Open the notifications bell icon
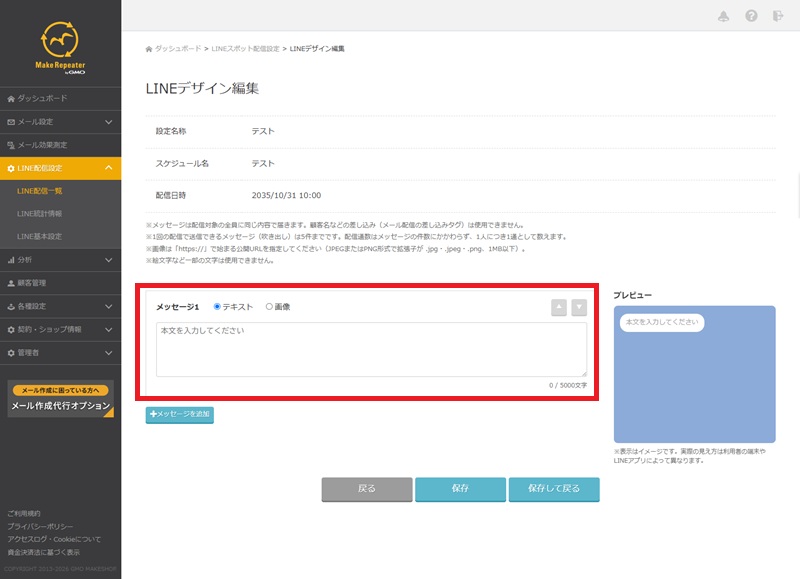This screenshot has height=579, width=800. point(723,16)
